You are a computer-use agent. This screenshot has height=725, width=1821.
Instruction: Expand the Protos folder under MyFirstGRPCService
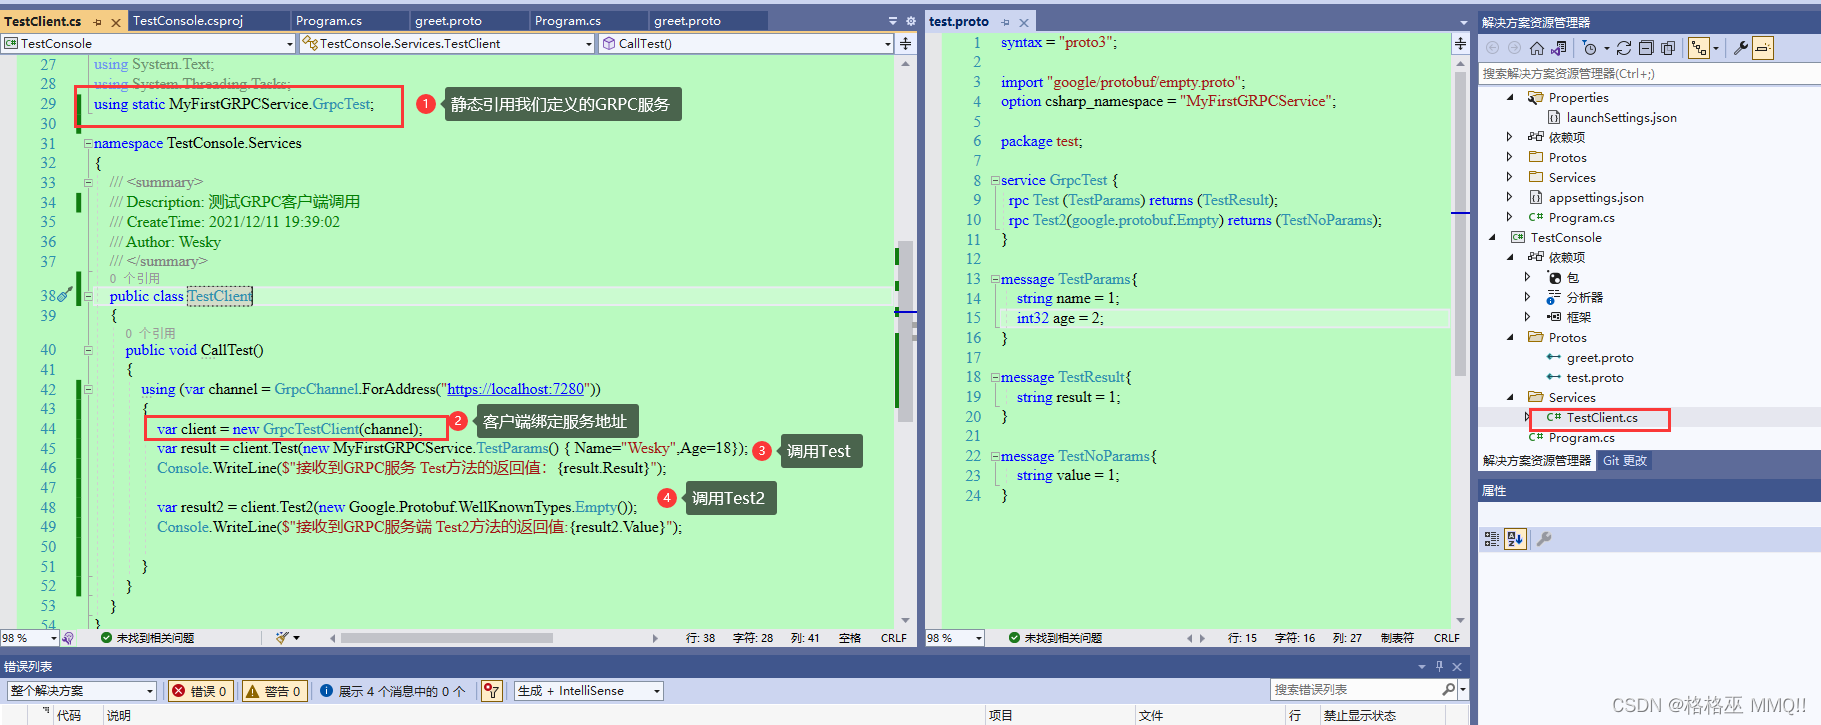point(1510,157)
